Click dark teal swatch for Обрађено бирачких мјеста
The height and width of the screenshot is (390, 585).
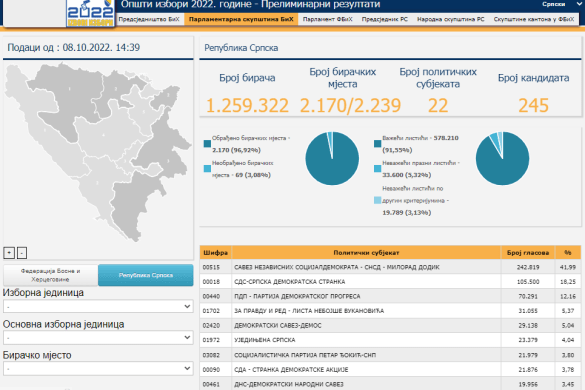pos(207,144)
